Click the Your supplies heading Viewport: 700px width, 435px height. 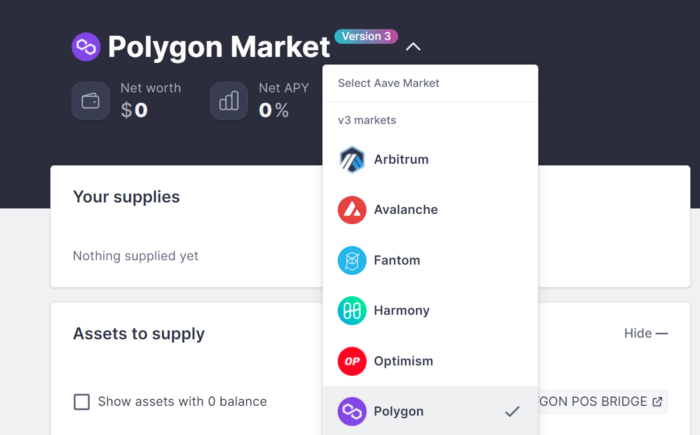[126, 197]
